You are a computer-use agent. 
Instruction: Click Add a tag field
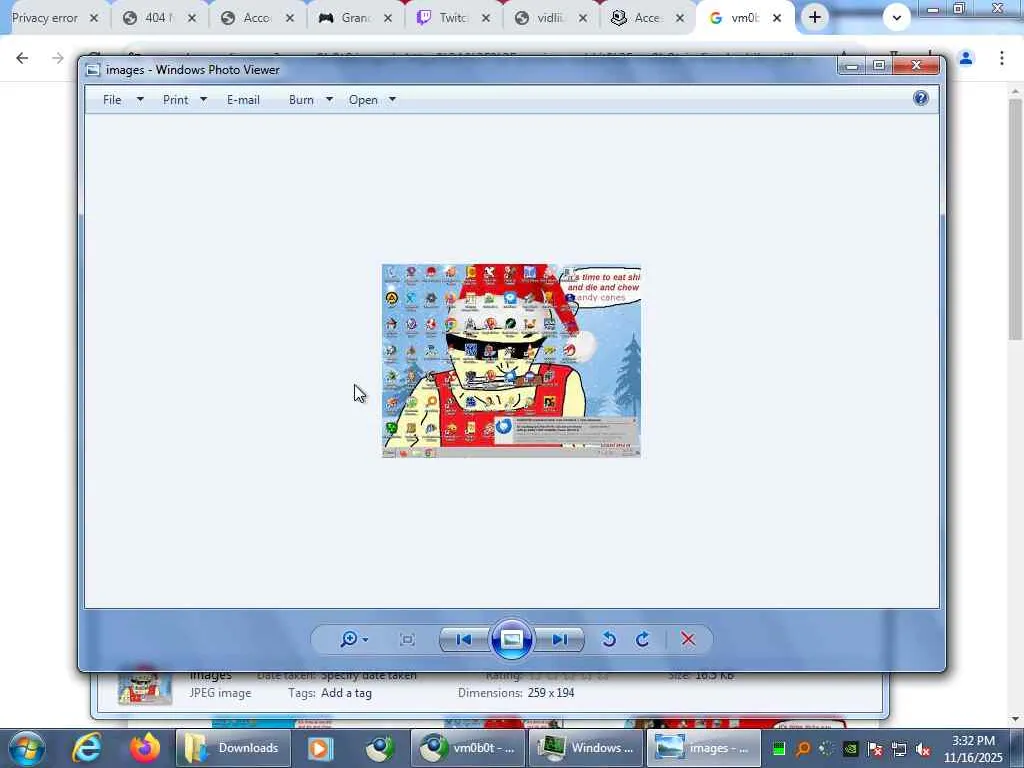pyautogui.click(x=346, y=693)
